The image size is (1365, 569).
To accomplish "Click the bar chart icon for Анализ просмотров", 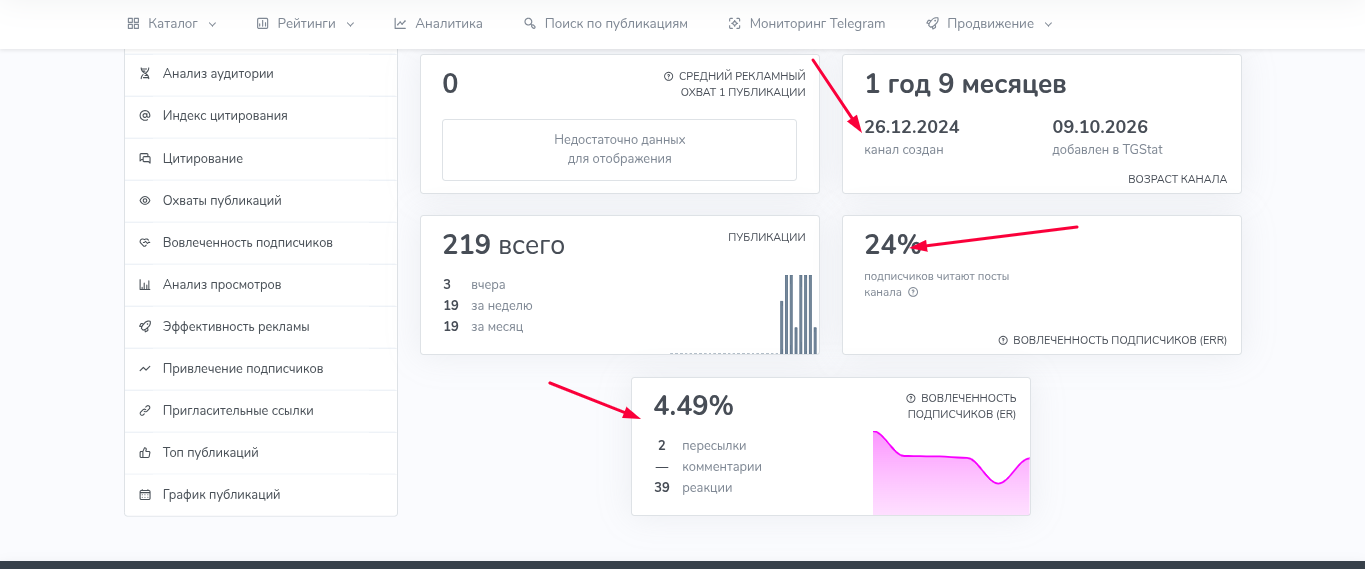I will click(x=144, y=284).
